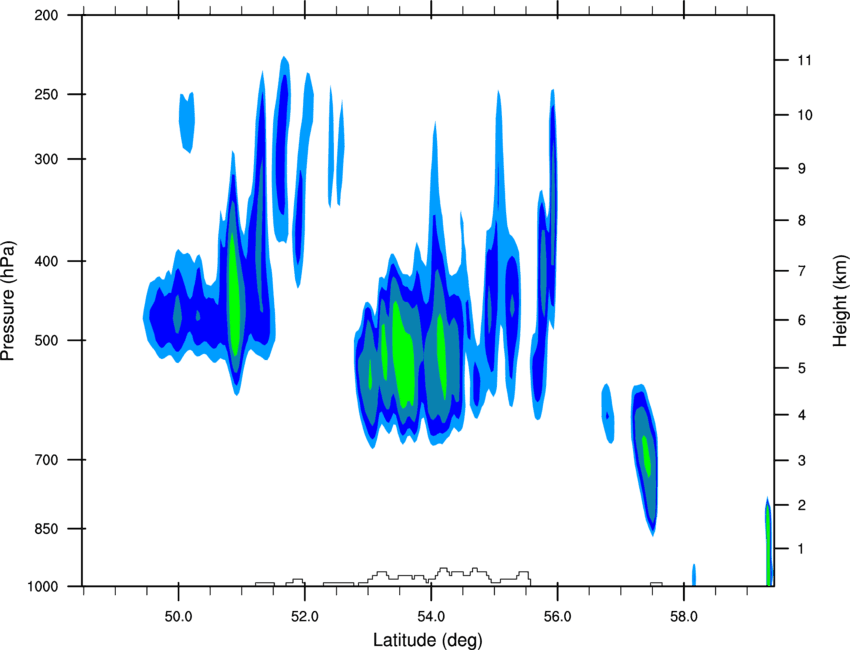Click the 250 pressure tick label
850x650 pixels.
47,95
